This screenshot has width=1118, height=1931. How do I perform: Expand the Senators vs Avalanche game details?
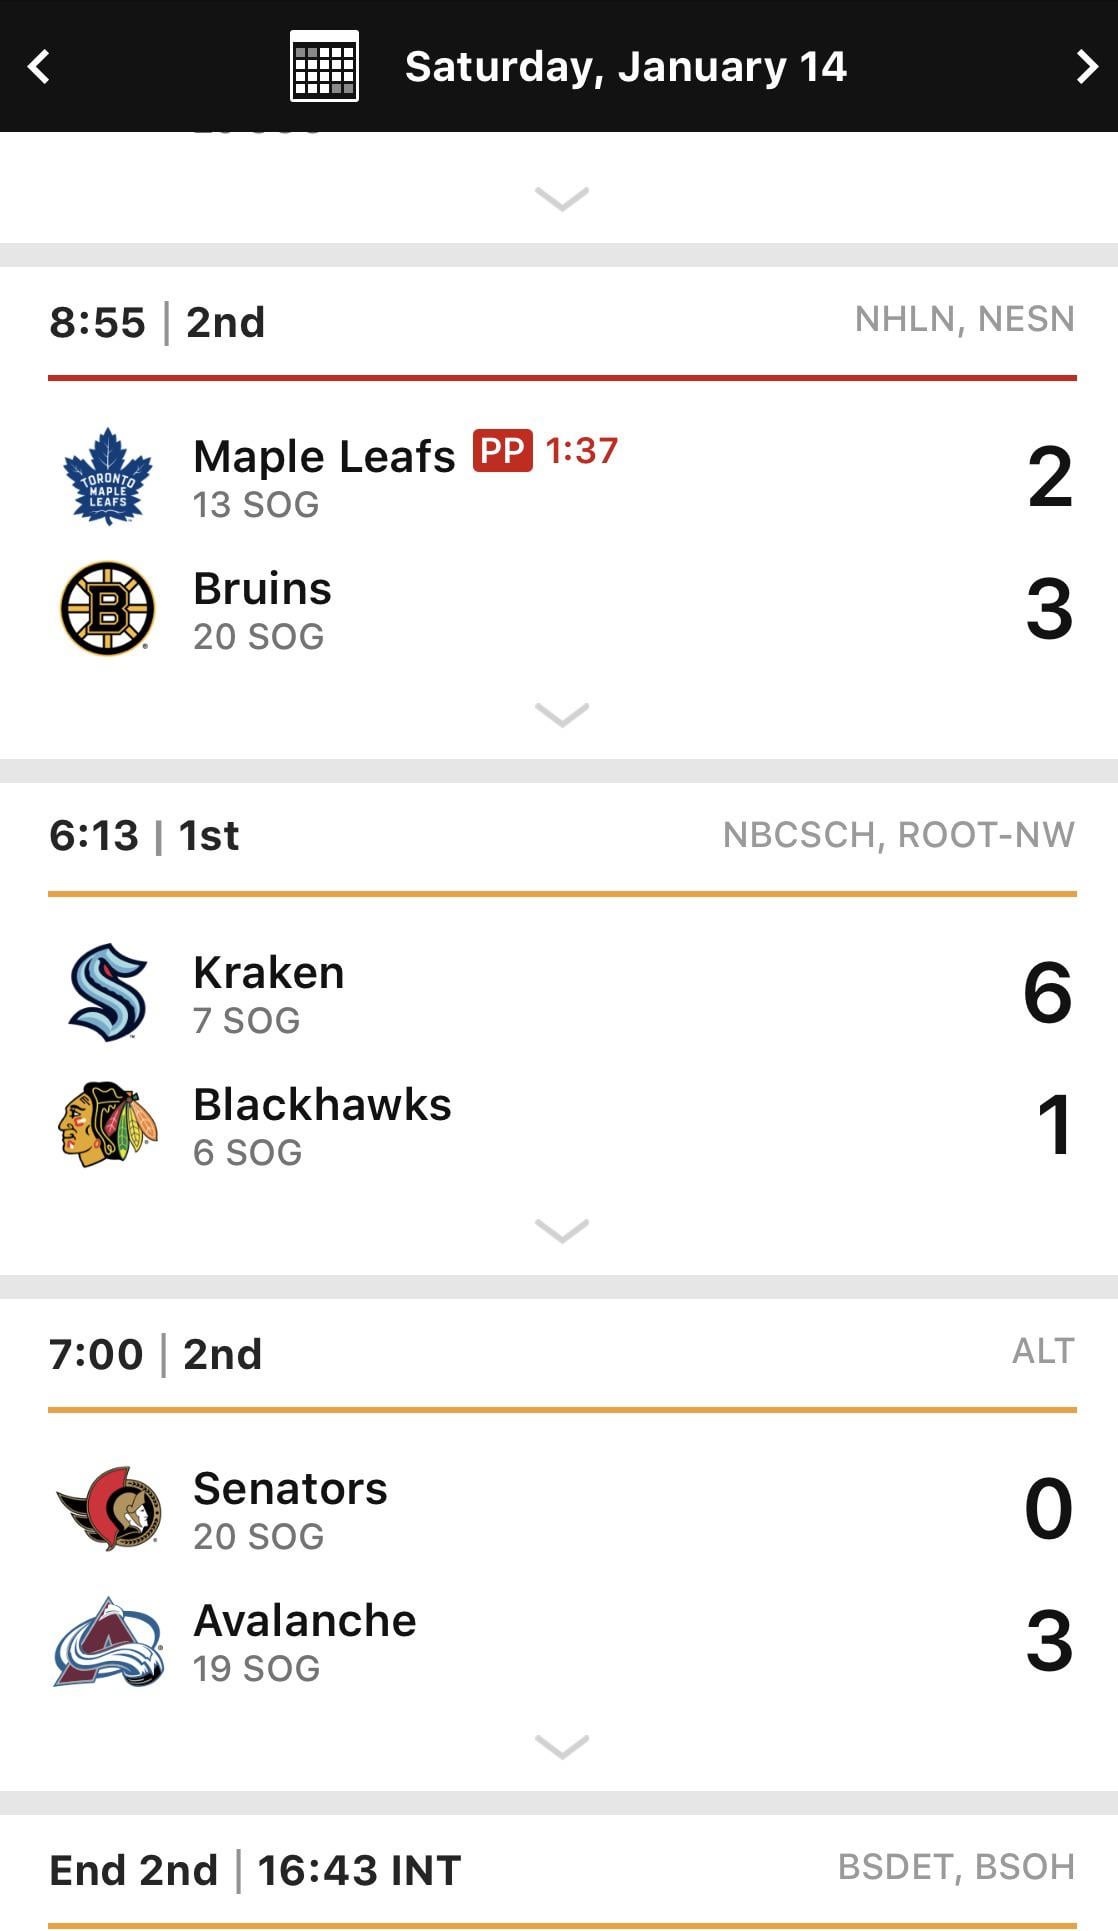coord(562,1746)
